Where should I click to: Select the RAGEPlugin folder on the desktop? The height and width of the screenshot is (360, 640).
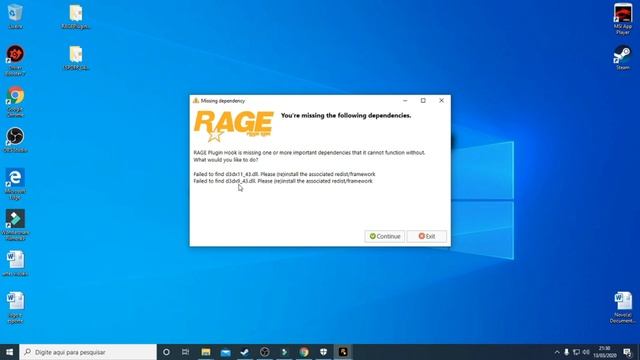(76, 17)
